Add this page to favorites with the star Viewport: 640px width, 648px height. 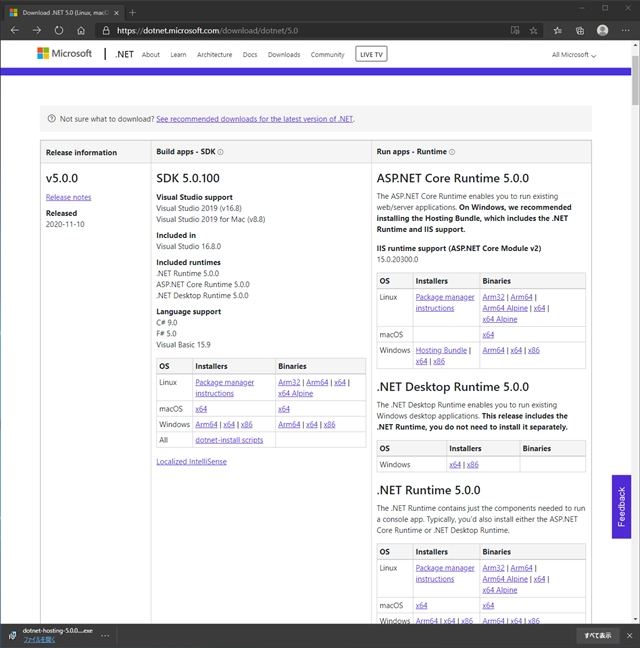tap(533, 30)
